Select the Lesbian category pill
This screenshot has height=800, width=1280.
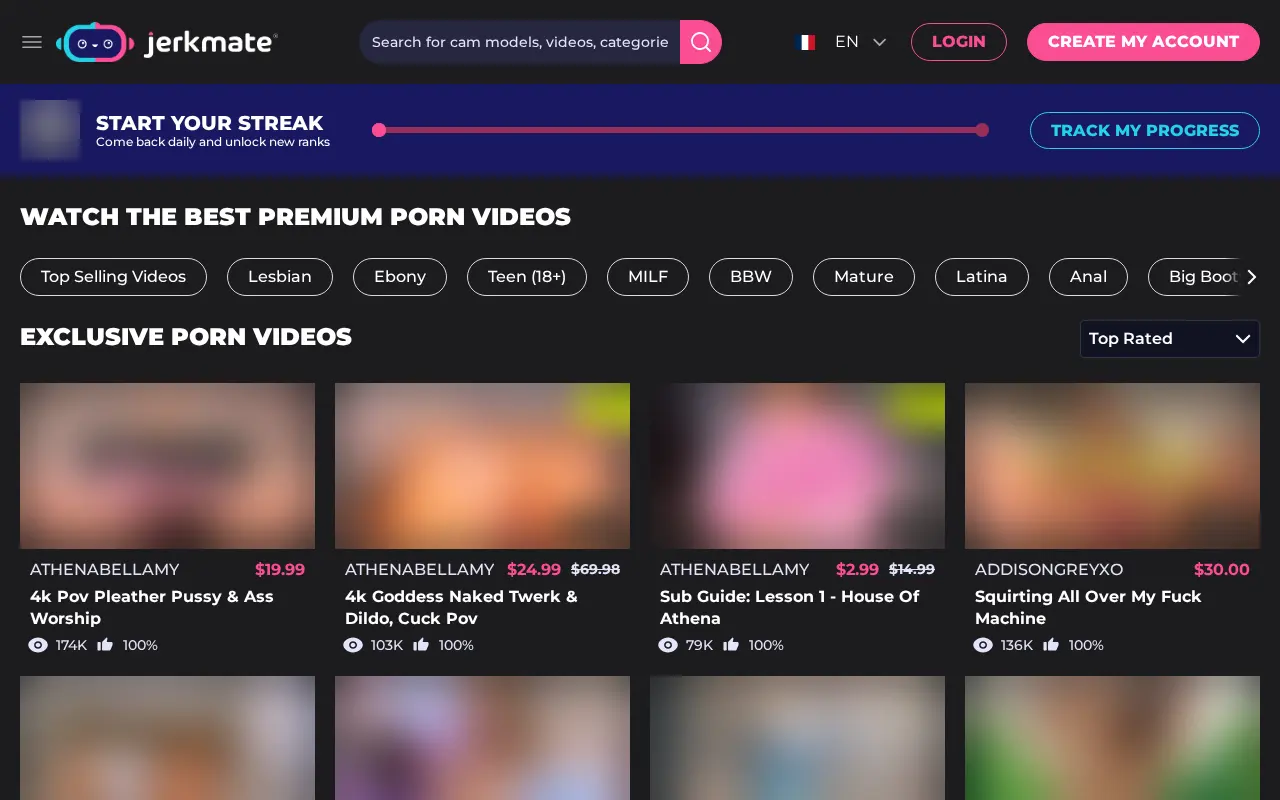(280, 277)
